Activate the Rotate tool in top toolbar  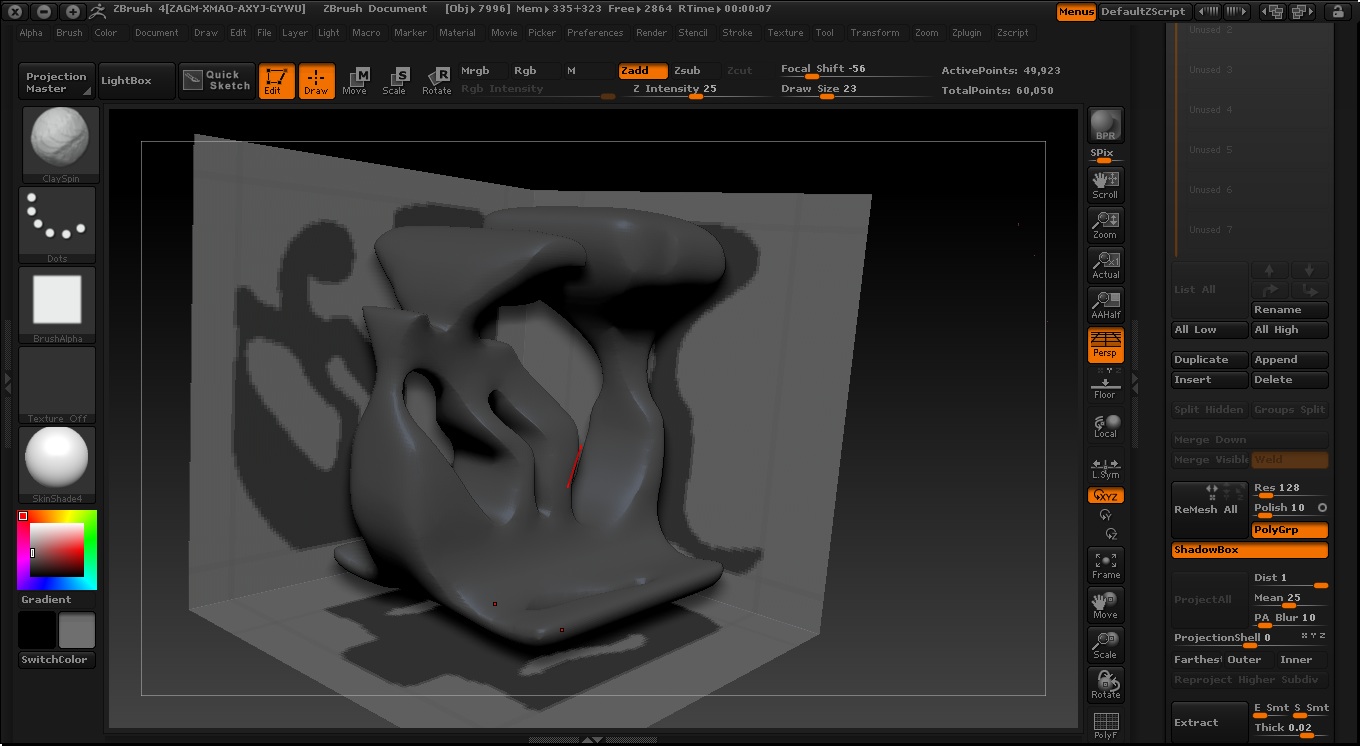[x=436, y=81]
